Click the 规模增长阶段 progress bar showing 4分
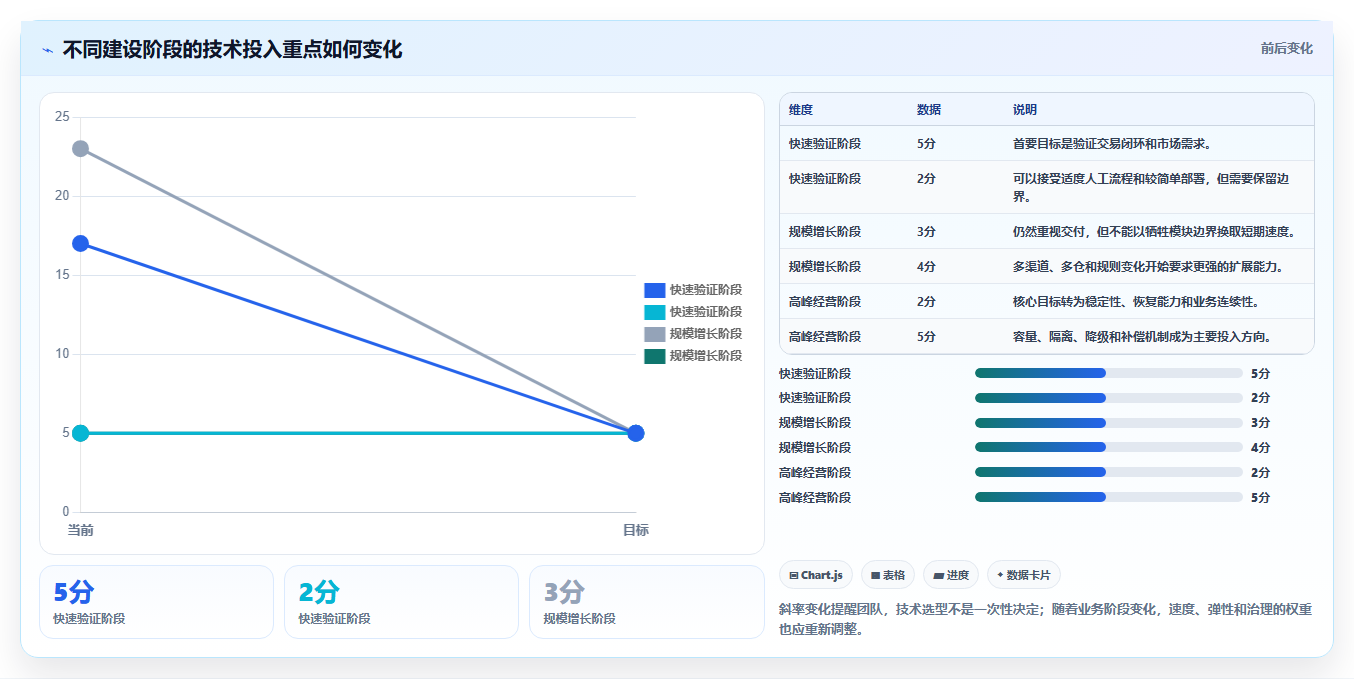Image resolution: width=1354 pixels, height=679 pixels. point(1108,448)
